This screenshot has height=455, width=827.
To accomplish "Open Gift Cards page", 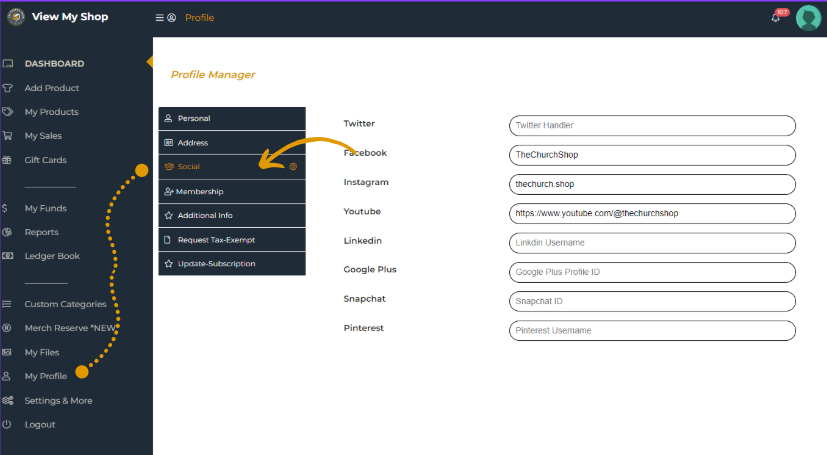I will (x=45, y=160).
